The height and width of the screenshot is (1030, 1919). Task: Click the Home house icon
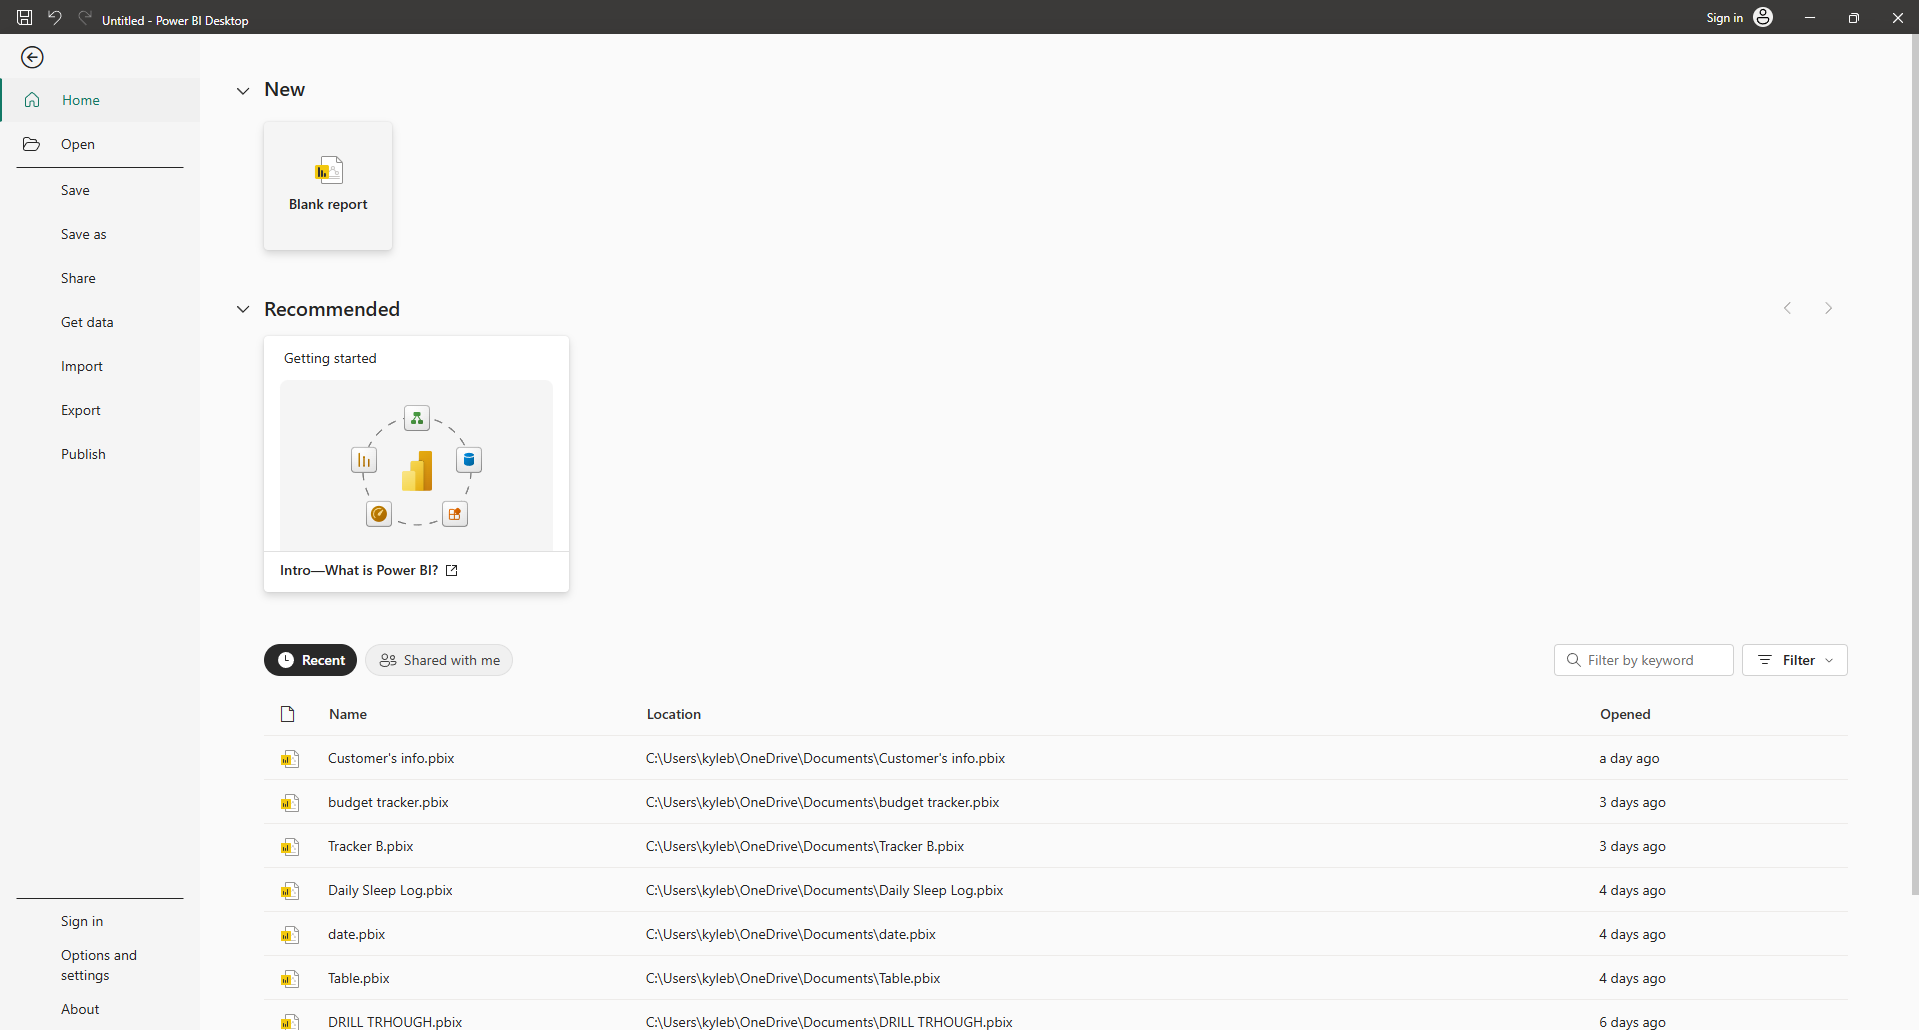tap(32, 100)
